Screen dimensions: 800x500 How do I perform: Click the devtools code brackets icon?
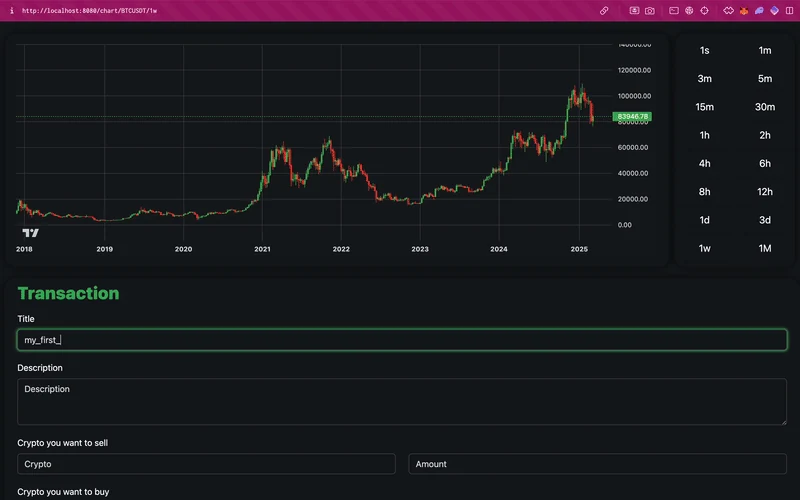click(x=729, y=11)
